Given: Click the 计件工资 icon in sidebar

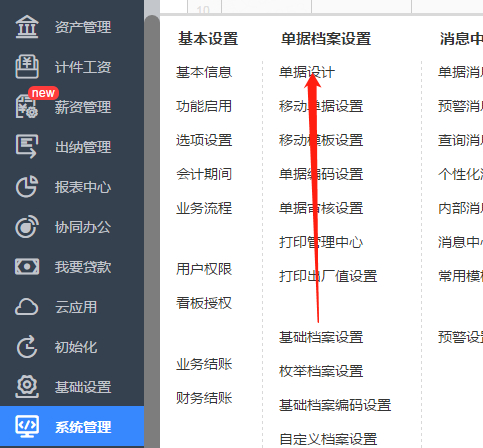Looking at the screenshot, I should [x=27, y=67].
